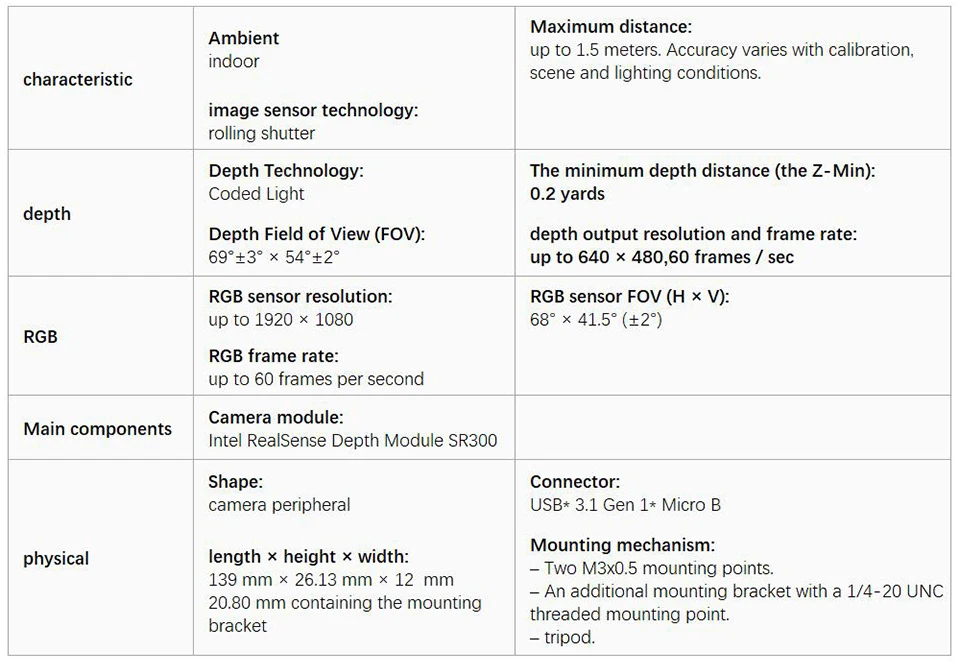Click 'Intel RealSense Depth Module SR300' text
Viewport: 960px width, 670px height.
point(353,440)
